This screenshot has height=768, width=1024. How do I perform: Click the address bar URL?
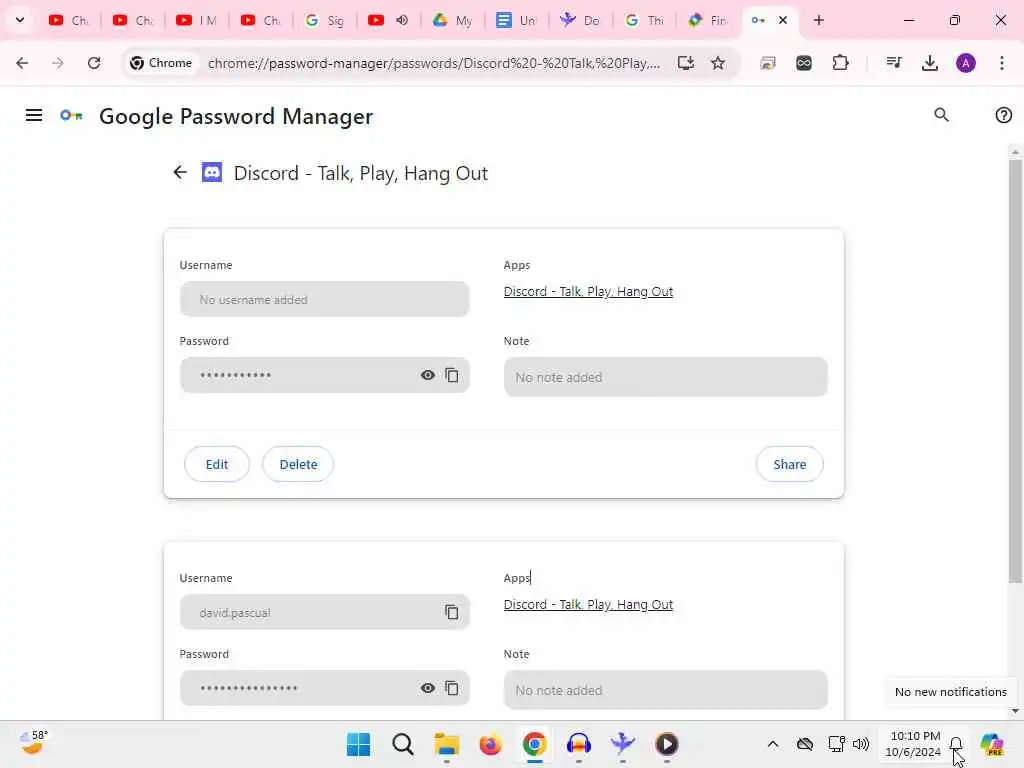(434, 63)
